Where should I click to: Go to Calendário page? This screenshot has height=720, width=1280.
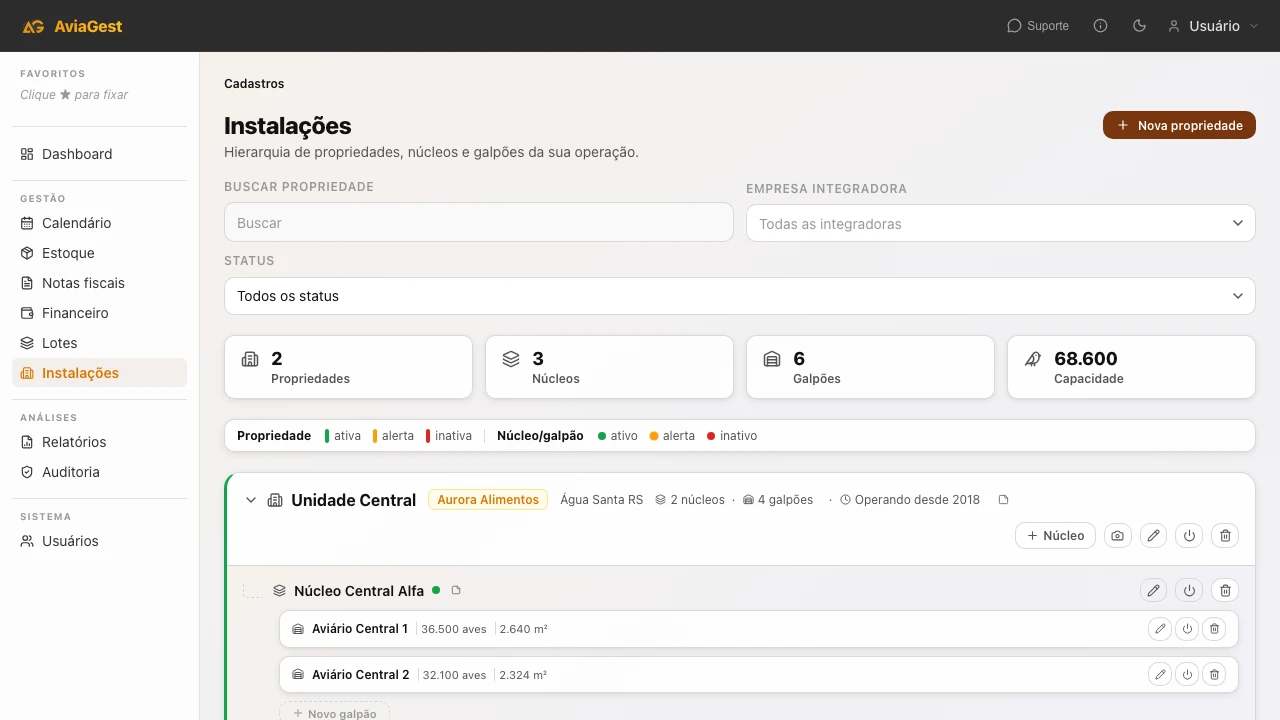pyautogui.click(x=99, y=223)
